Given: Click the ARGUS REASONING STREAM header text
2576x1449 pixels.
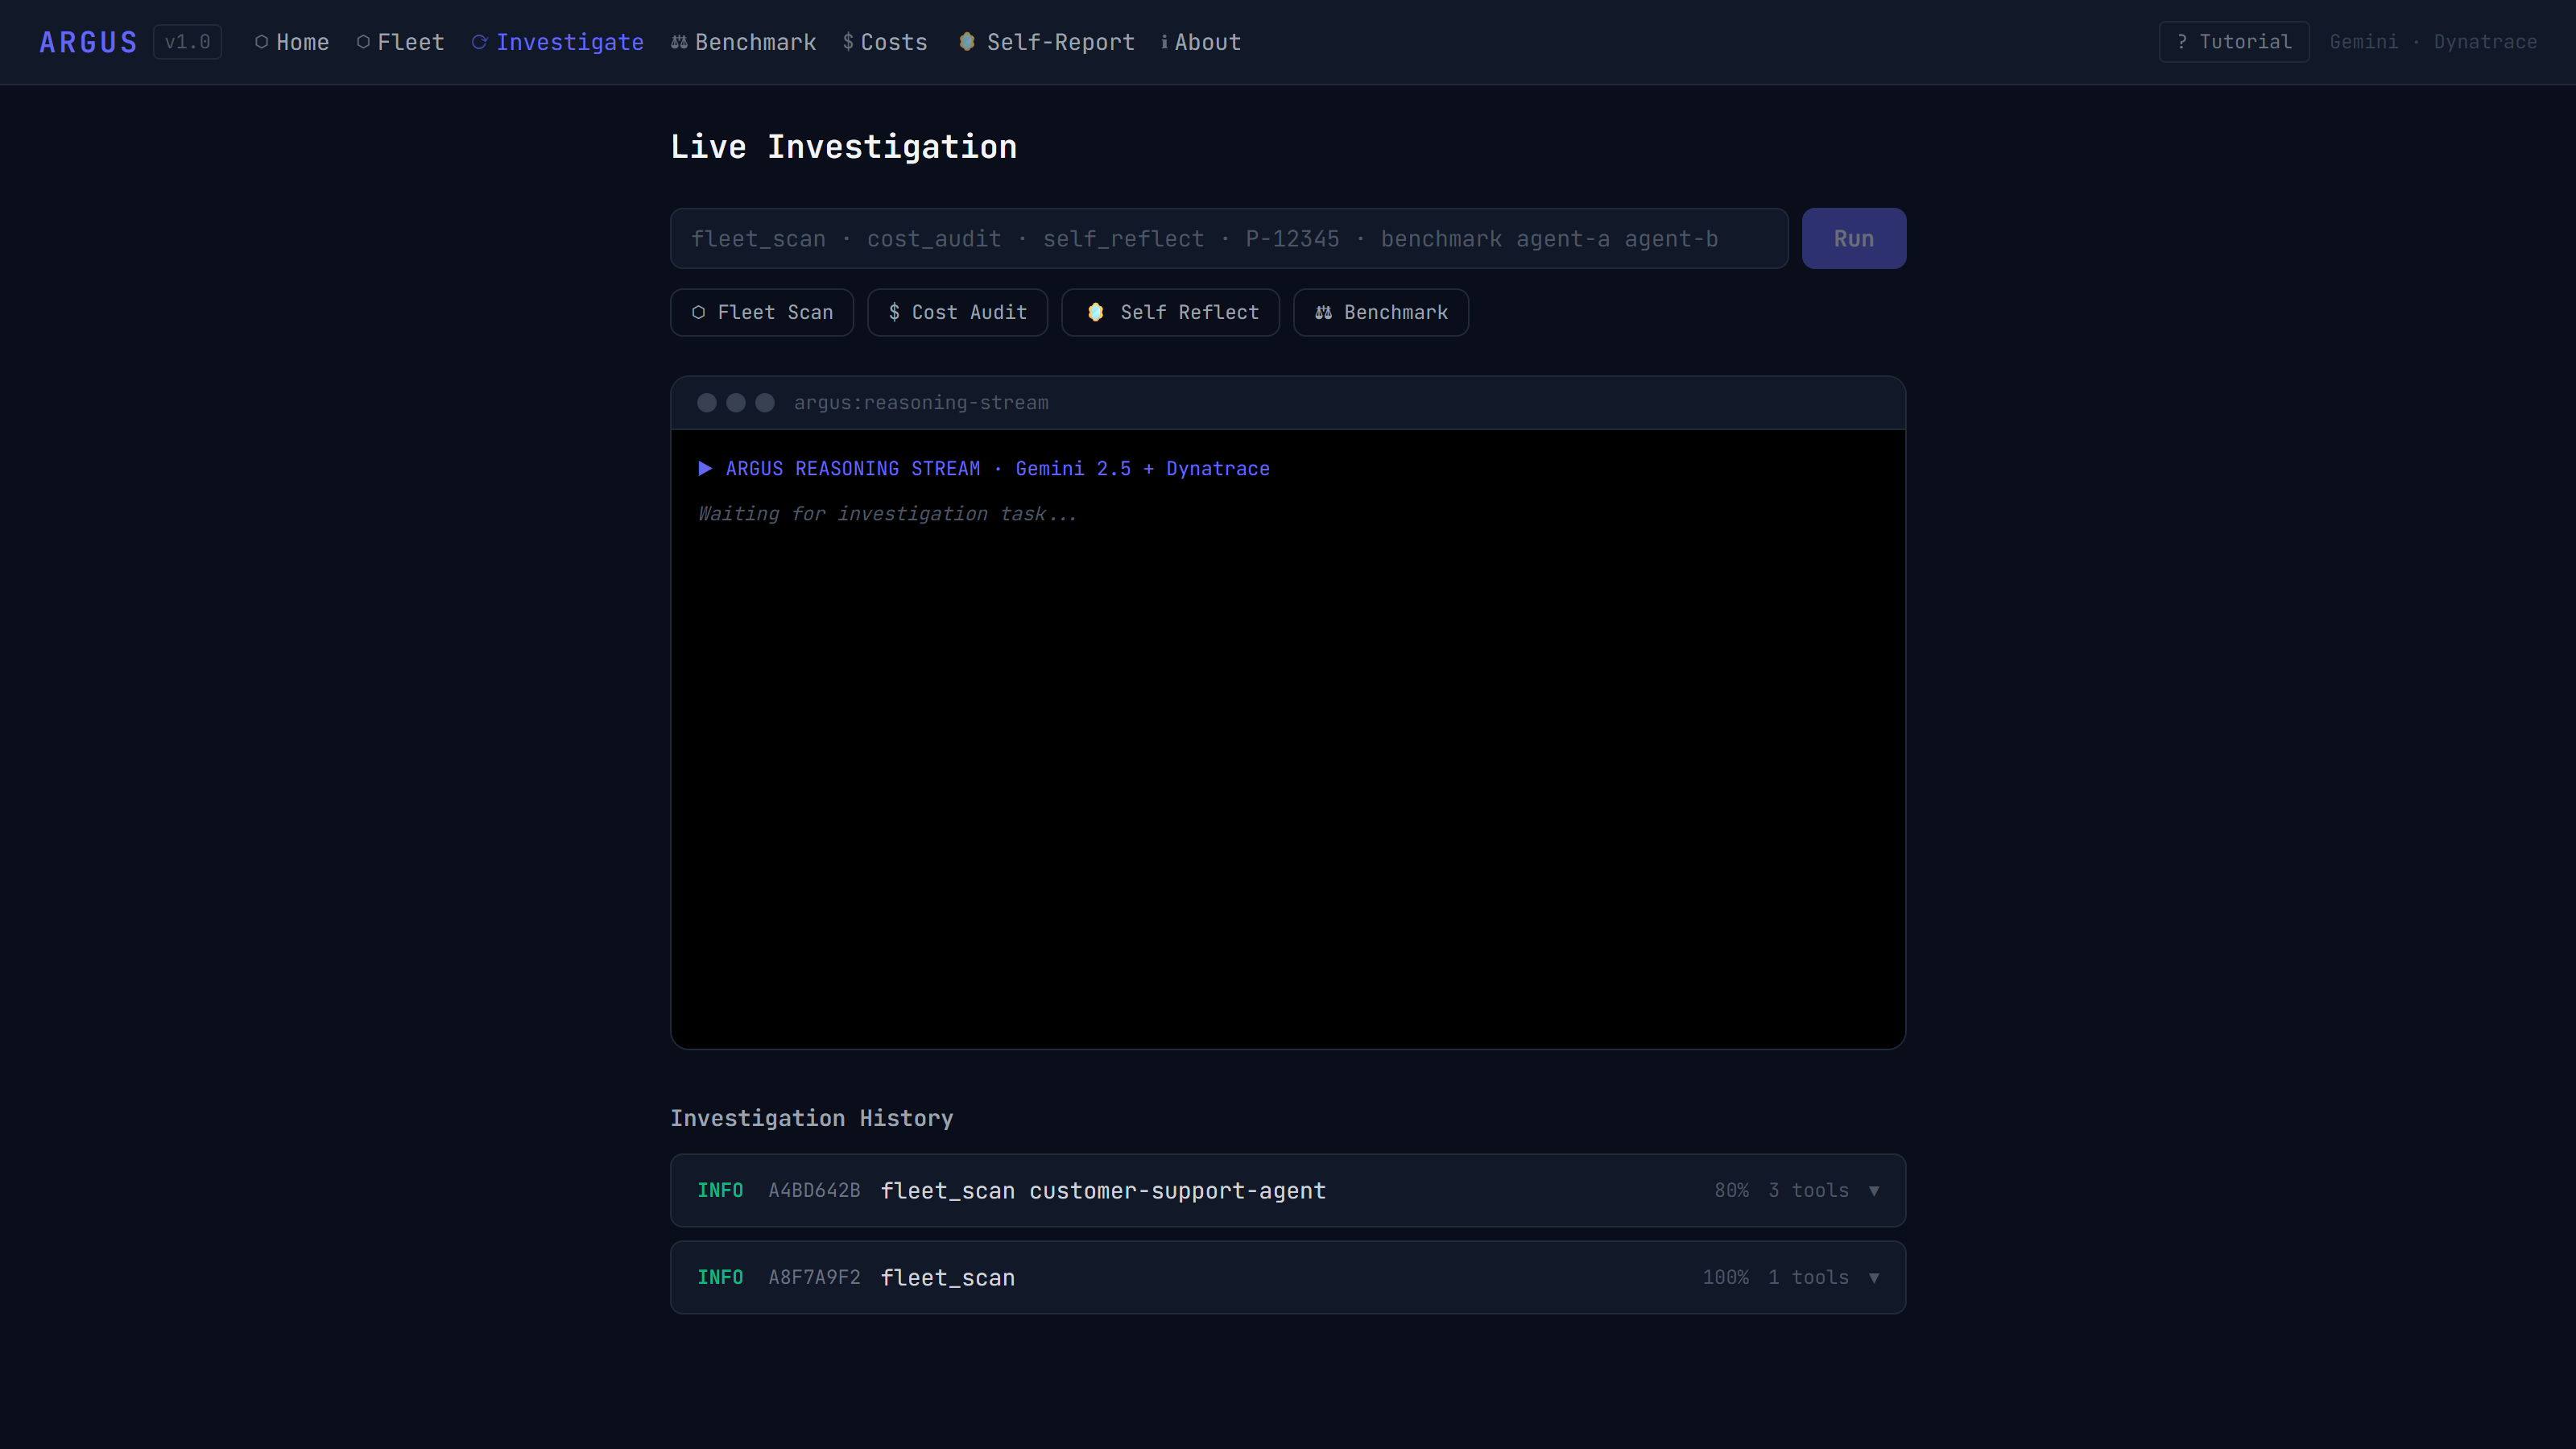Looking at the screenshot, I should click(853, 468).
